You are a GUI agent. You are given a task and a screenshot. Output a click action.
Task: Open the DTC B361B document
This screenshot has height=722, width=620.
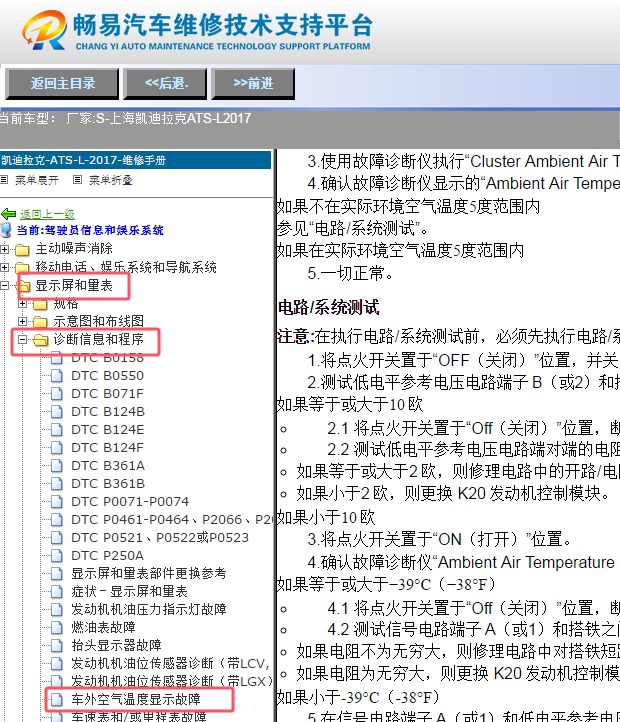point(108,483)
